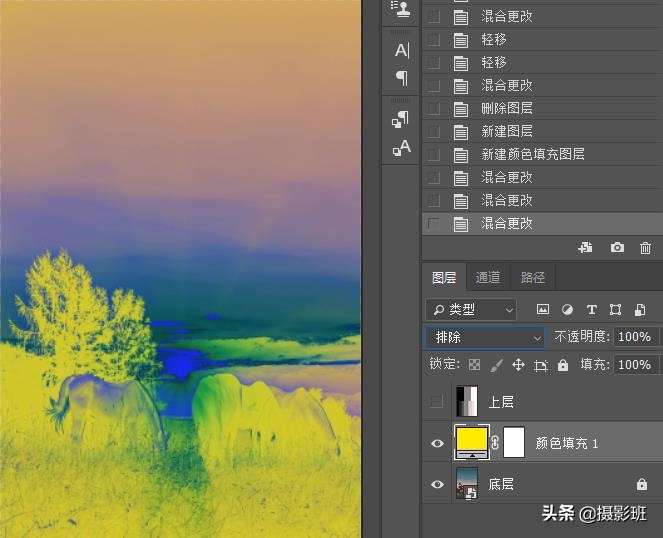
Task: Switch to the 路径 tab
Action: click(533, 277)
